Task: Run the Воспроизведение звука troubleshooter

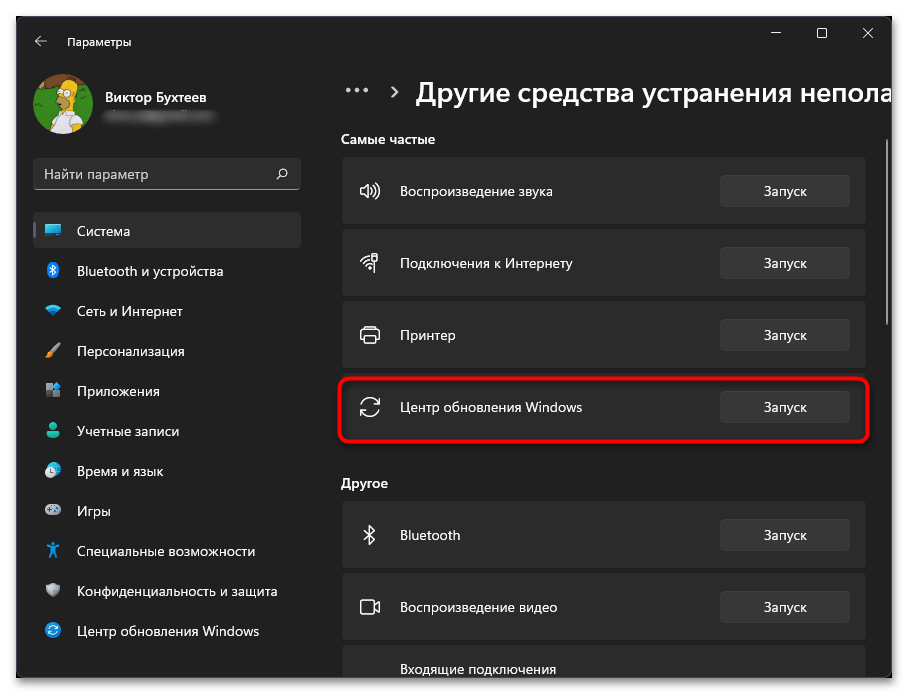Action: pyautogui.click(x=785, y=191)
